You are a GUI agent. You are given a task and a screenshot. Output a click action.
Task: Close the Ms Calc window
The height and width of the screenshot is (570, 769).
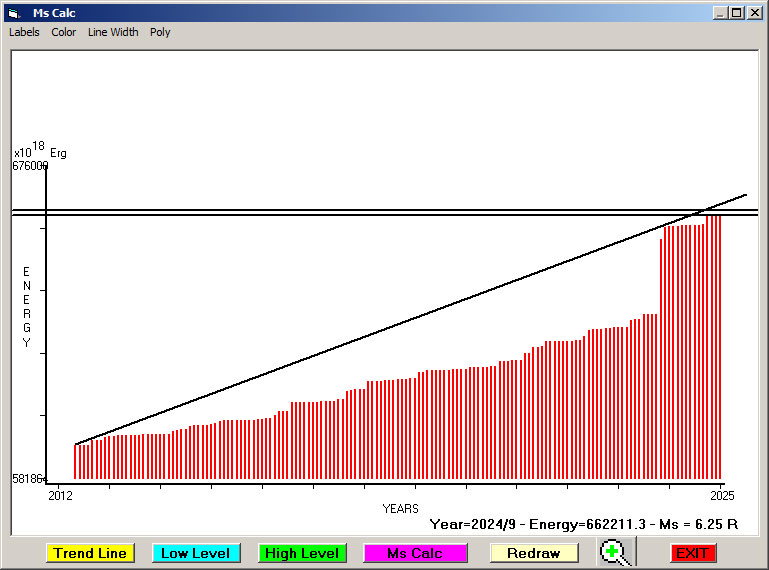(x=754, y=13)
